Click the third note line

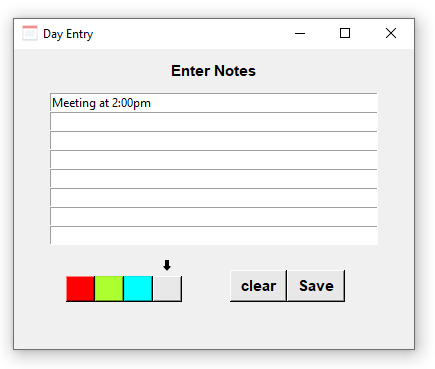coord(214,141)
